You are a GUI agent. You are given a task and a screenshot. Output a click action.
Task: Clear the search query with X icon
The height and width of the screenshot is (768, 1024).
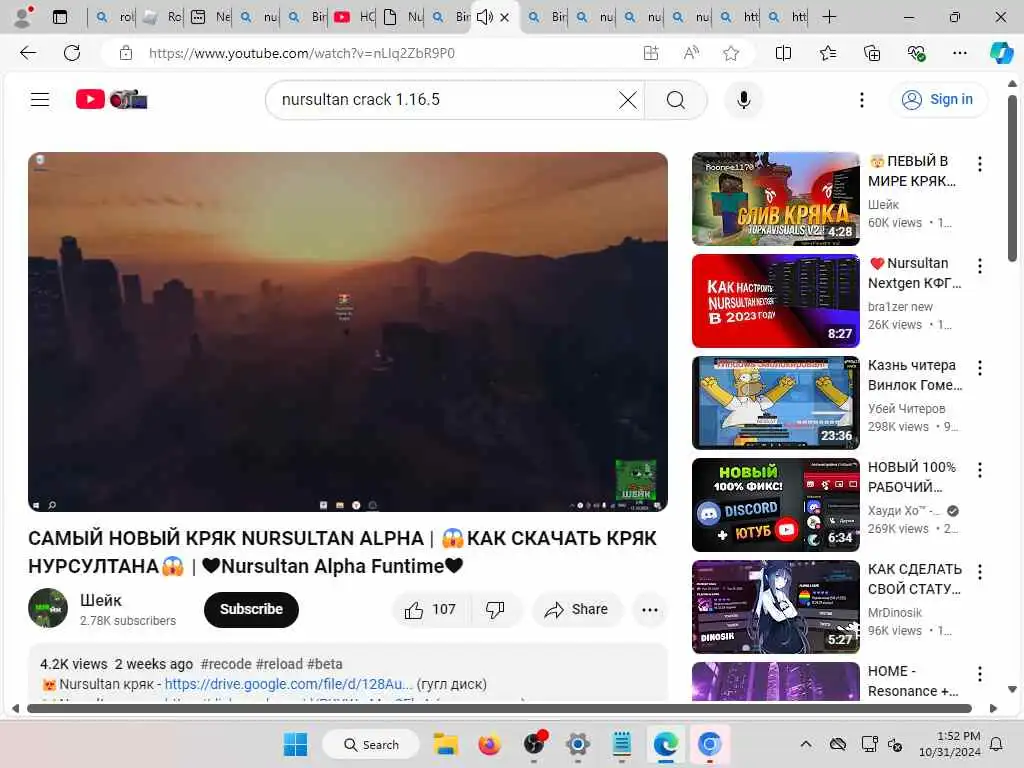click(628, 100)
